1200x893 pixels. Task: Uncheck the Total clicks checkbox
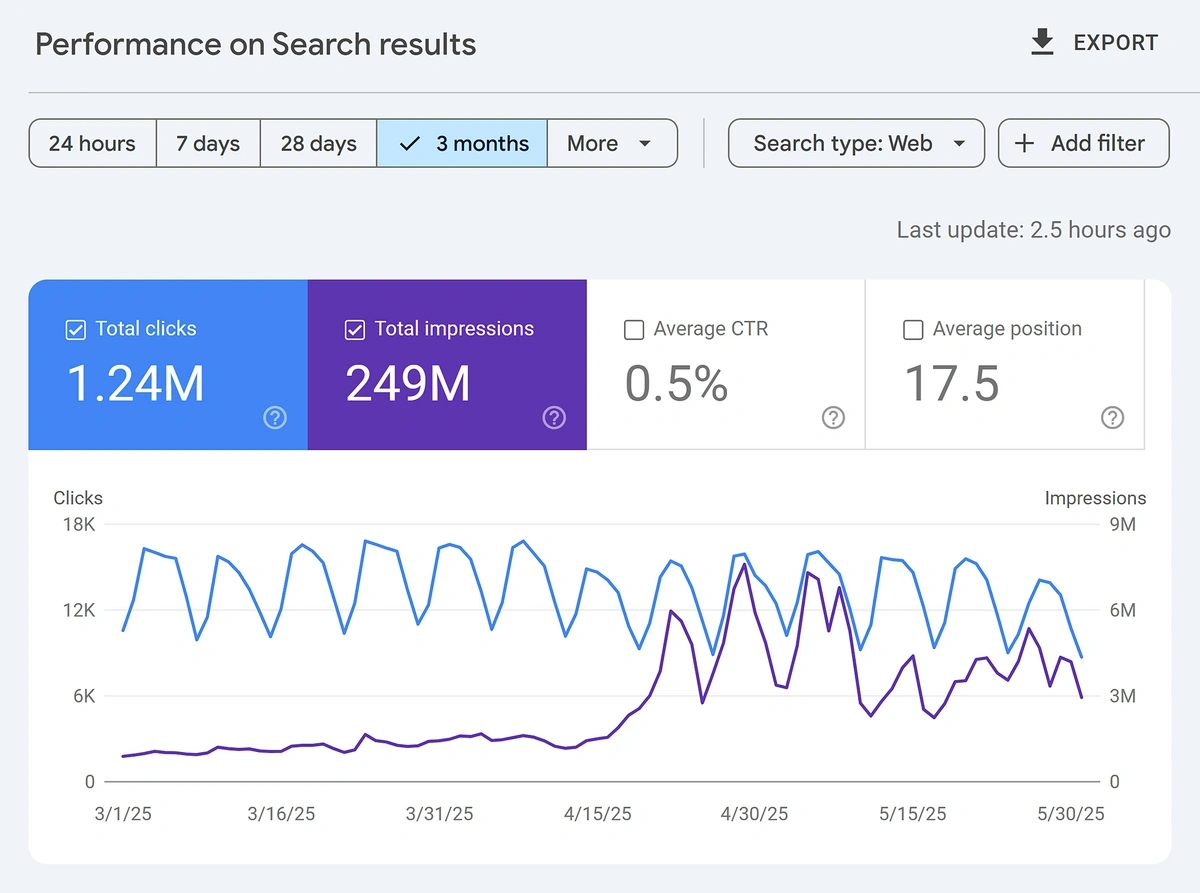pos(75,330)
